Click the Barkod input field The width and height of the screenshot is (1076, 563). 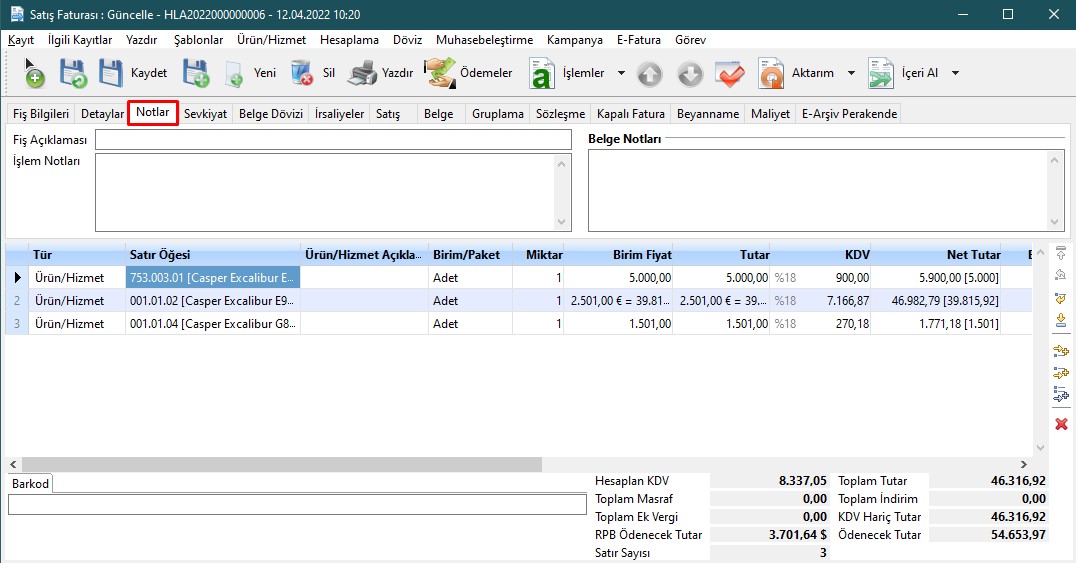(297, 505)
